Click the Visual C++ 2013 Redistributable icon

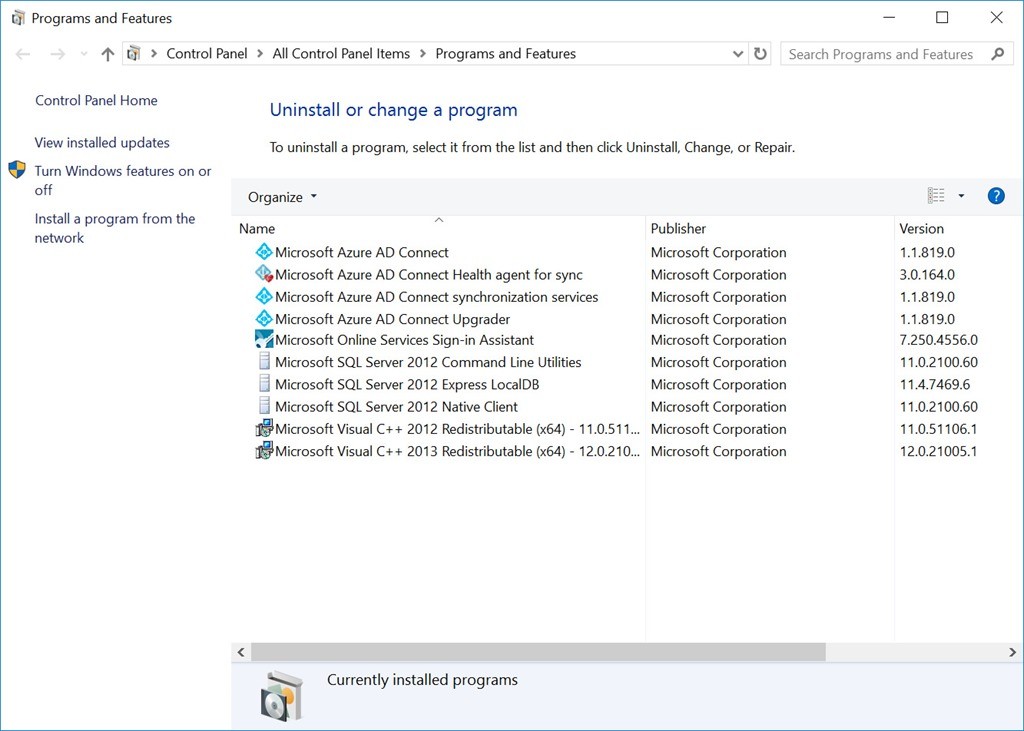264,451
